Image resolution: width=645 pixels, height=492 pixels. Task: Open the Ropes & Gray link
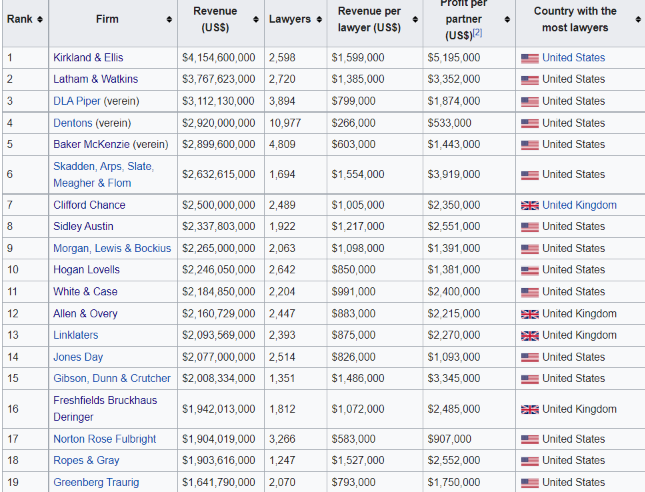[x=86, y=460]
